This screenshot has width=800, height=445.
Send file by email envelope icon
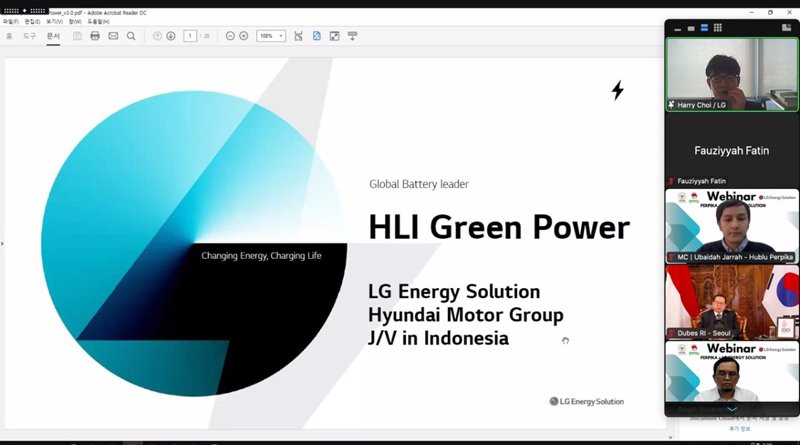click(113, 36)
